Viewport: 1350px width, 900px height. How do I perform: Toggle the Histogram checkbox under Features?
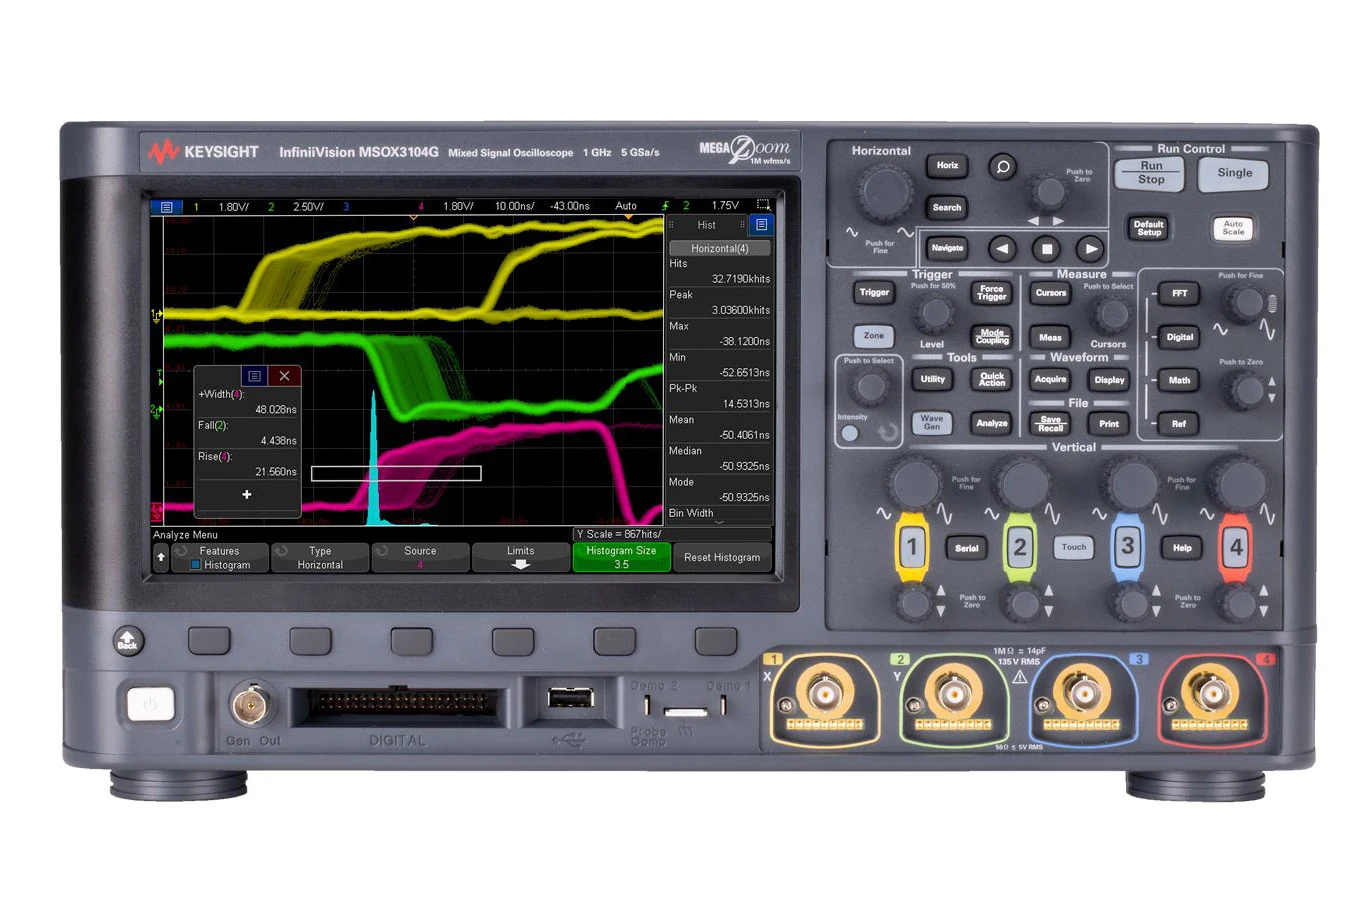click(x=196, y=565)
